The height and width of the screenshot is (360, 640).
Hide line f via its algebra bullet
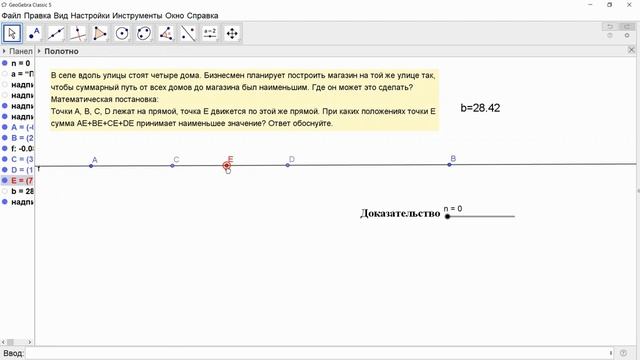click(5, 149)
